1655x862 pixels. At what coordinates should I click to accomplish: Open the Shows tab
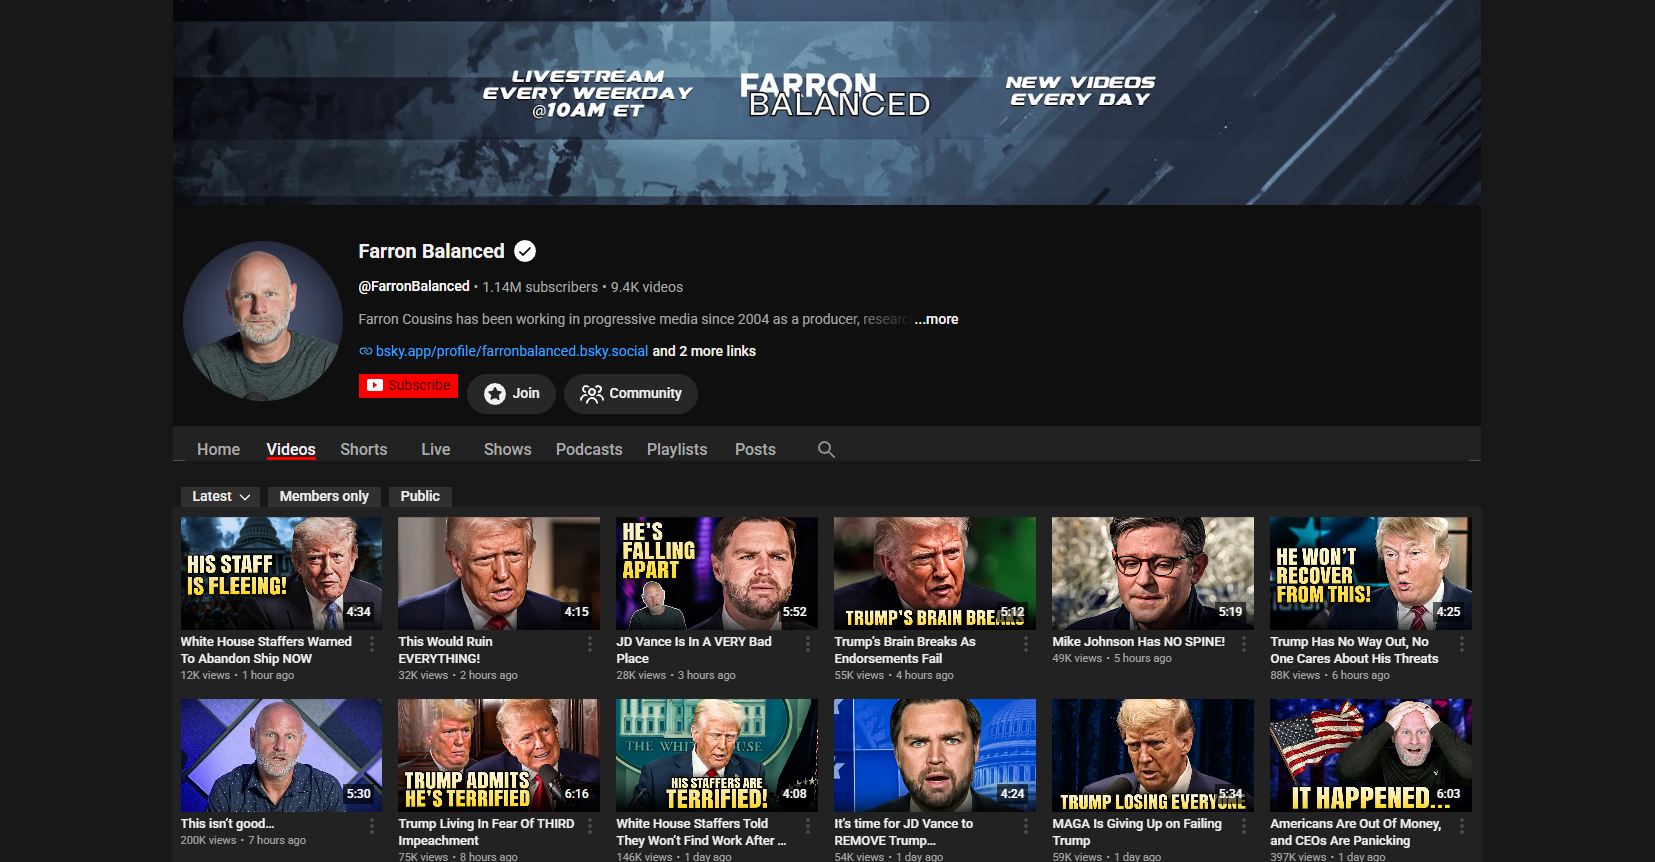pos(508,450)
